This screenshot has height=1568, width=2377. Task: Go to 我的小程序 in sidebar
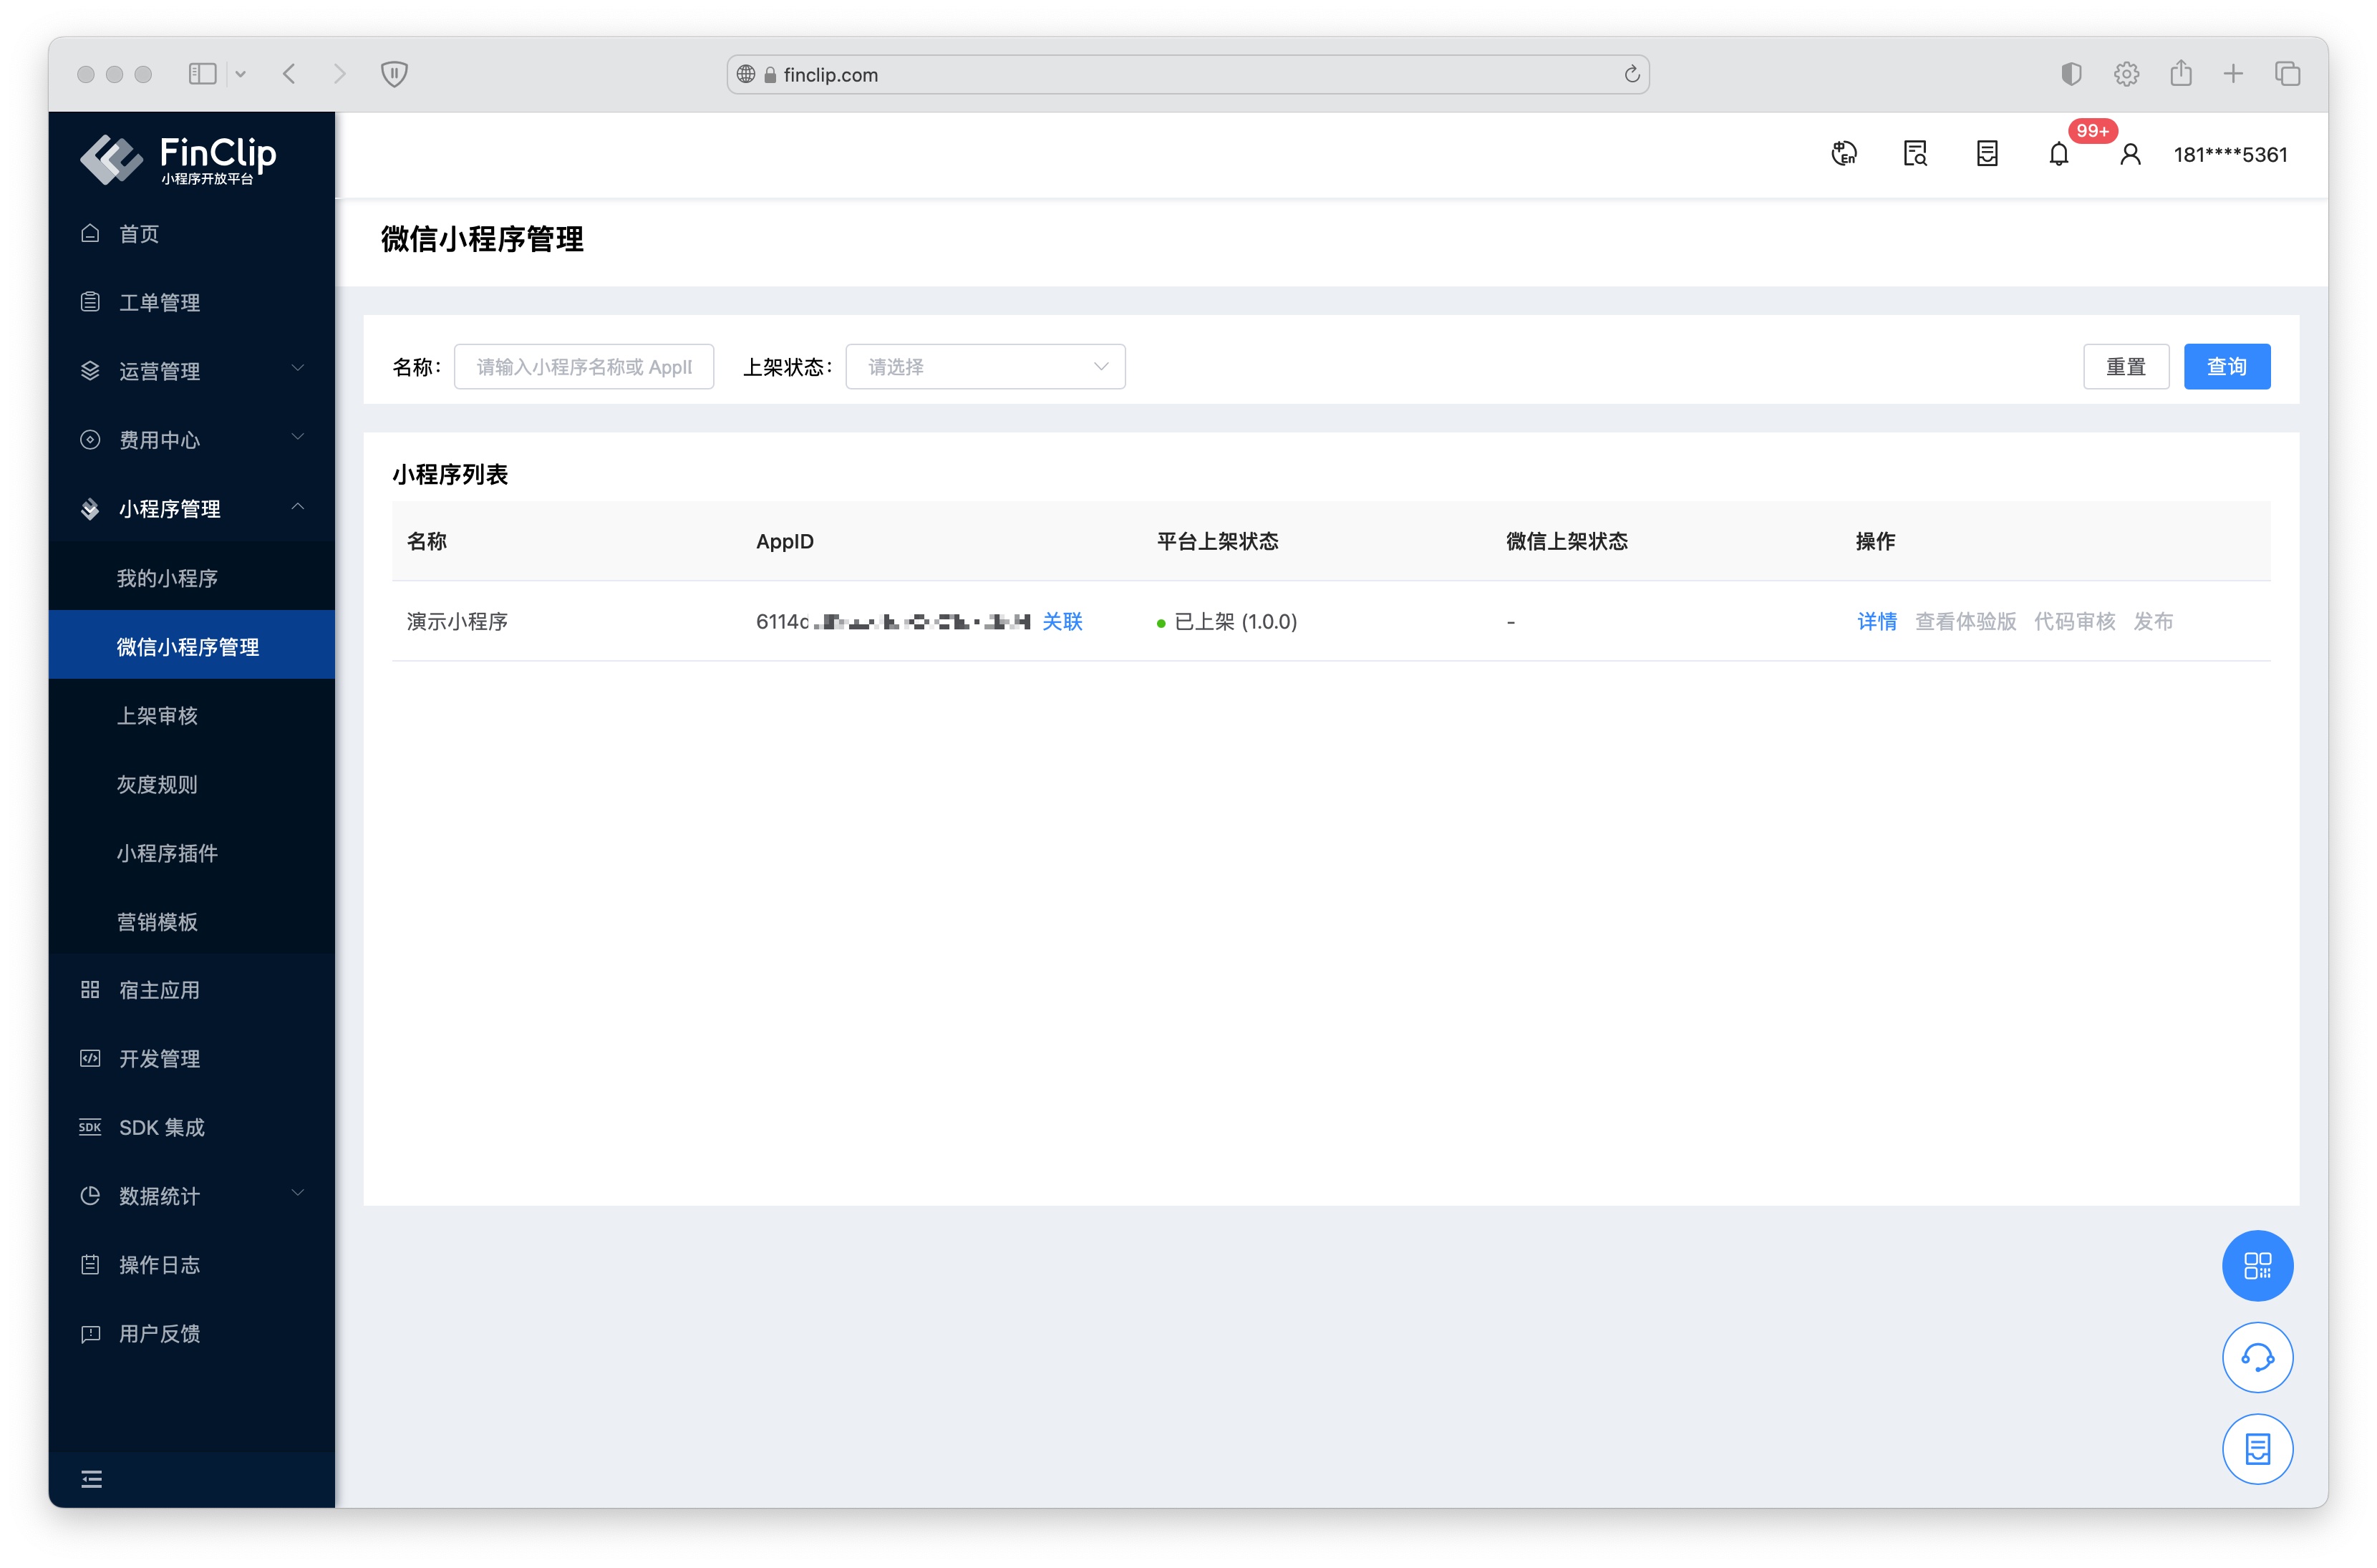pos(167,578)
